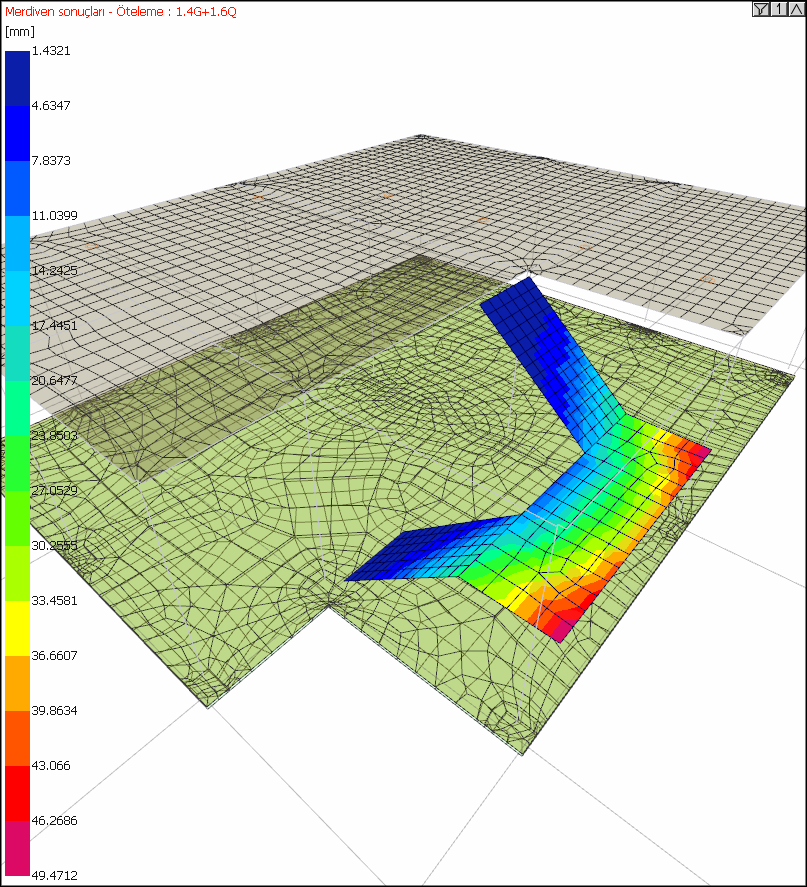Pick the red 43.066 legend color band

pos(17,793)
